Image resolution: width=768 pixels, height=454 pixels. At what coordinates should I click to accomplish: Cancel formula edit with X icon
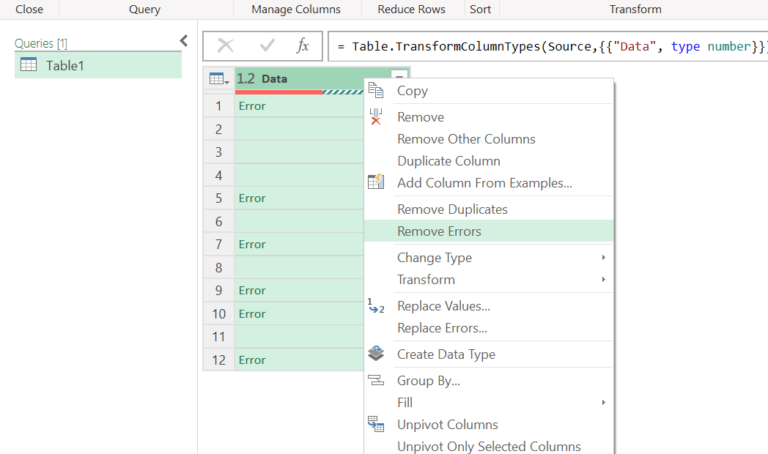point(225,46)
